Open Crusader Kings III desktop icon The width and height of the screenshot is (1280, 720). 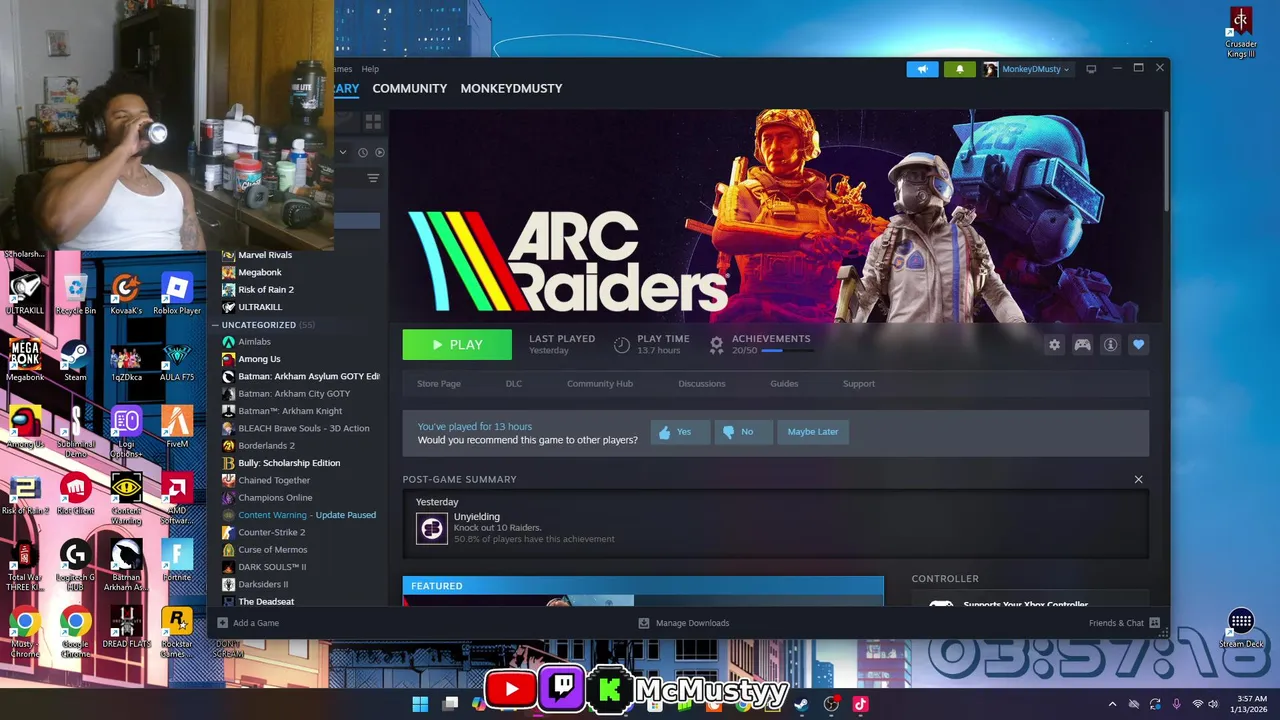(x=1241, y=32)
